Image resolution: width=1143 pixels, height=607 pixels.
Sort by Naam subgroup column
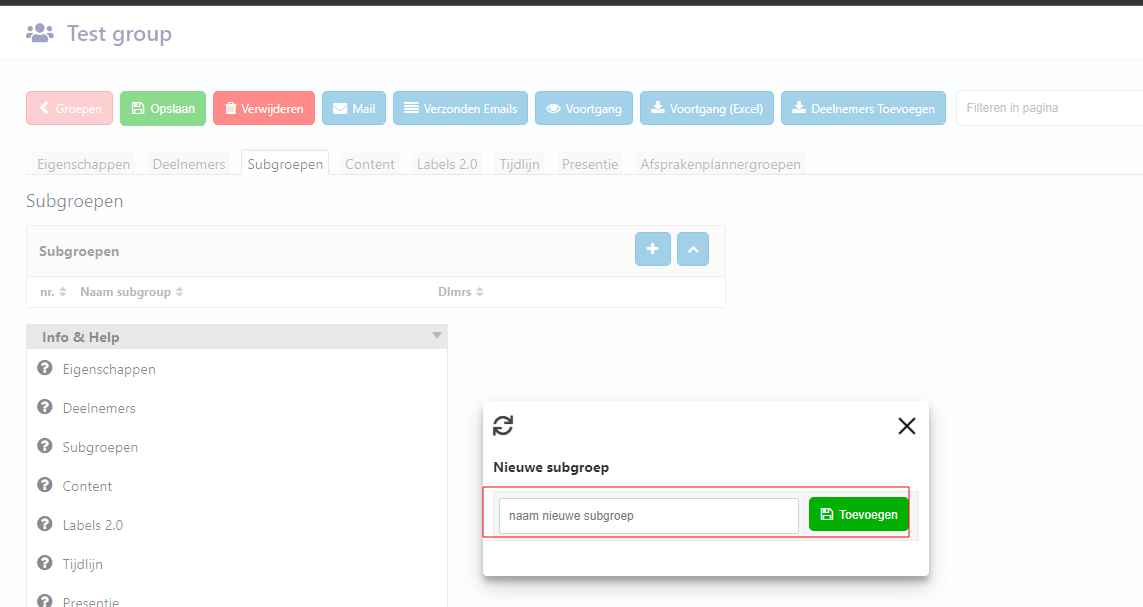pos(131,292)
